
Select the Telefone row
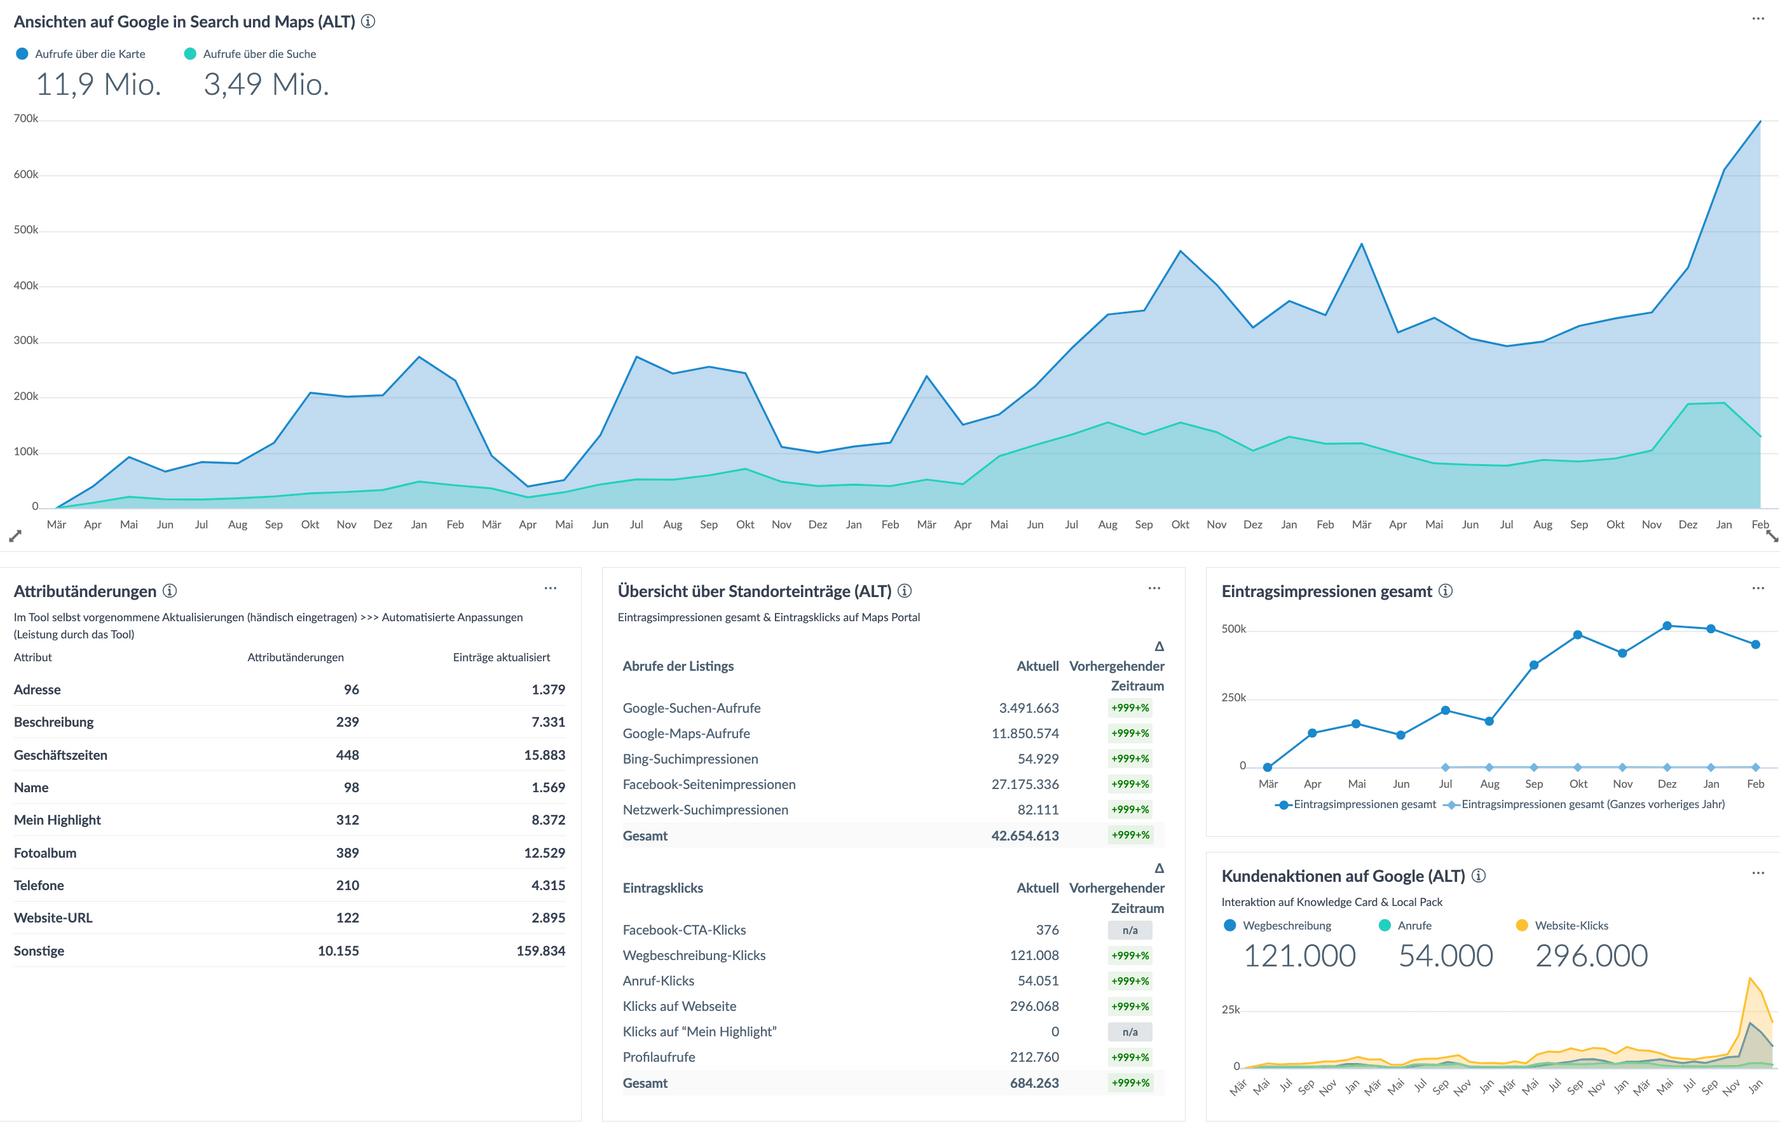point(289,885)
